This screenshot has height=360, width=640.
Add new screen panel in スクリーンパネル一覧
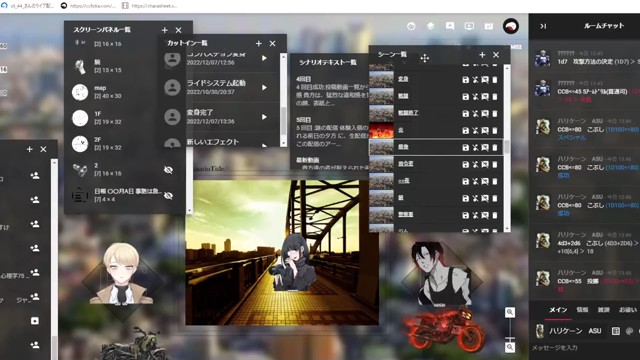[164, 30]
